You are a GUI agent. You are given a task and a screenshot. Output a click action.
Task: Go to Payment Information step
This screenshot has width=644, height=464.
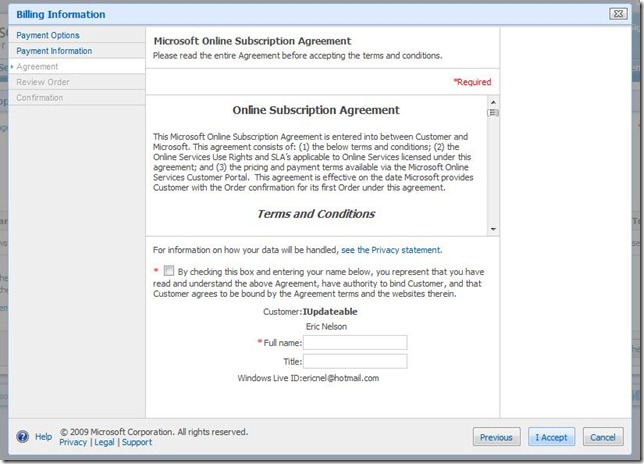pos(54,51)
